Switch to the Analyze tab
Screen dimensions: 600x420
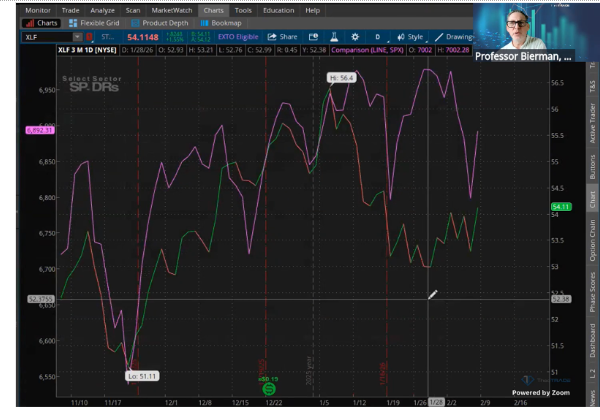(102, 10)
